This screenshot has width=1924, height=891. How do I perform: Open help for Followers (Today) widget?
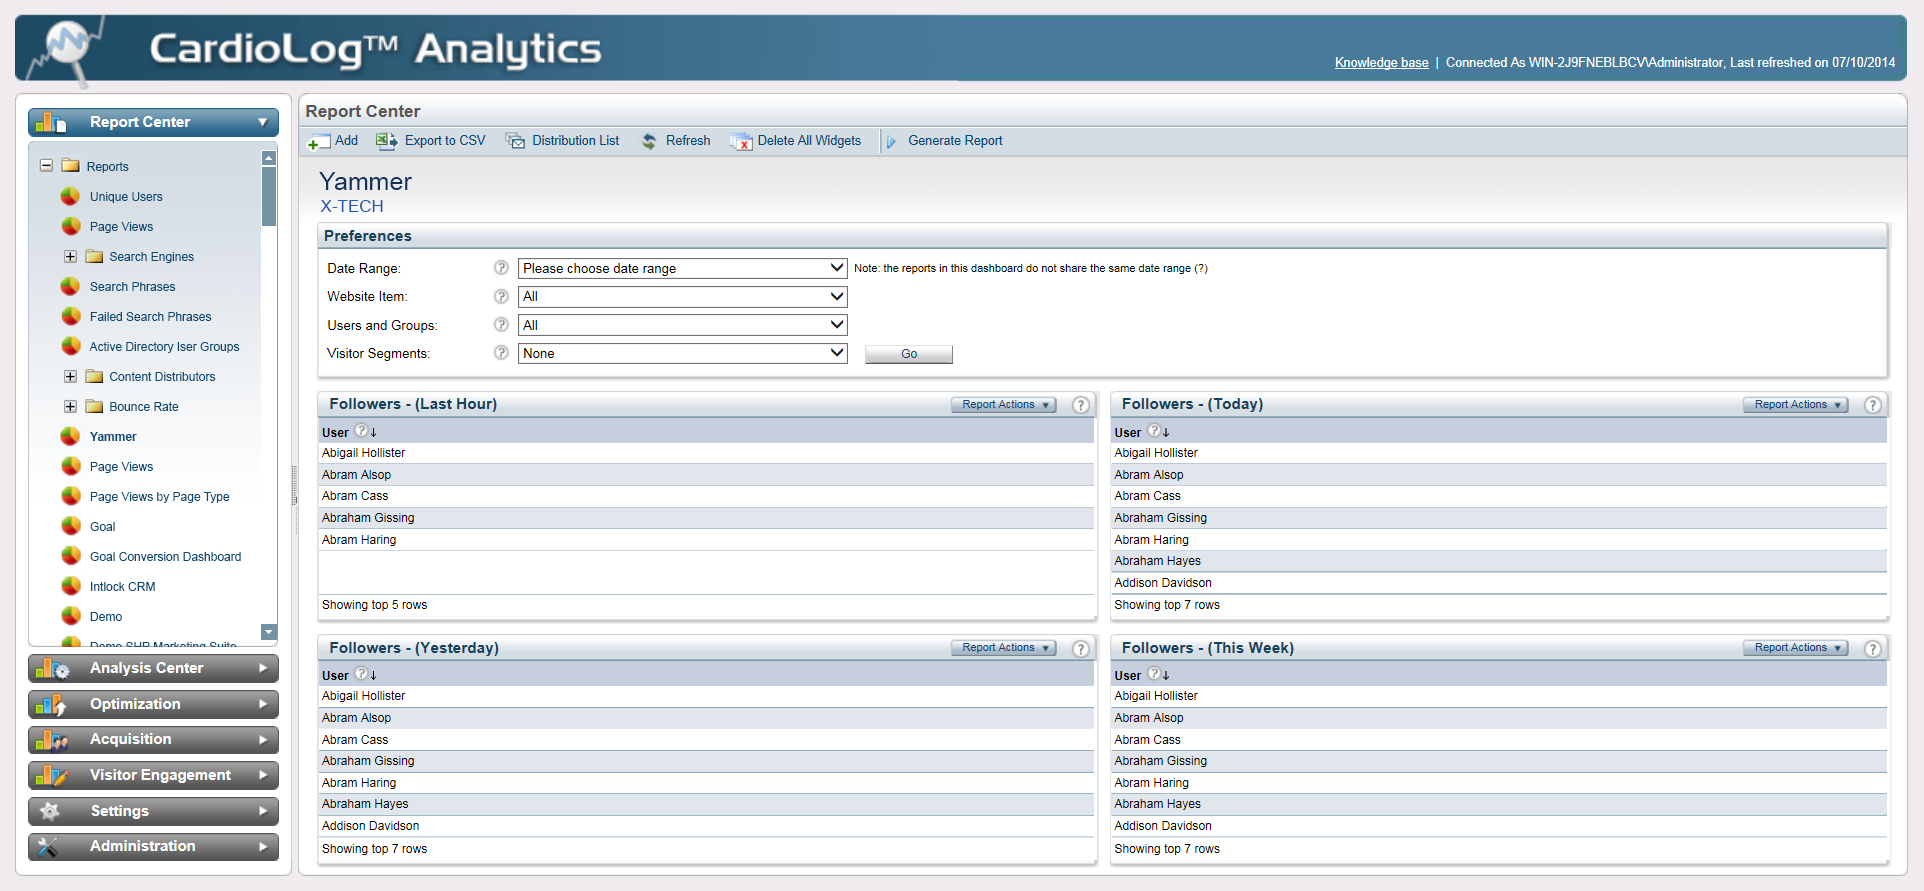[x=1873, y=405]
